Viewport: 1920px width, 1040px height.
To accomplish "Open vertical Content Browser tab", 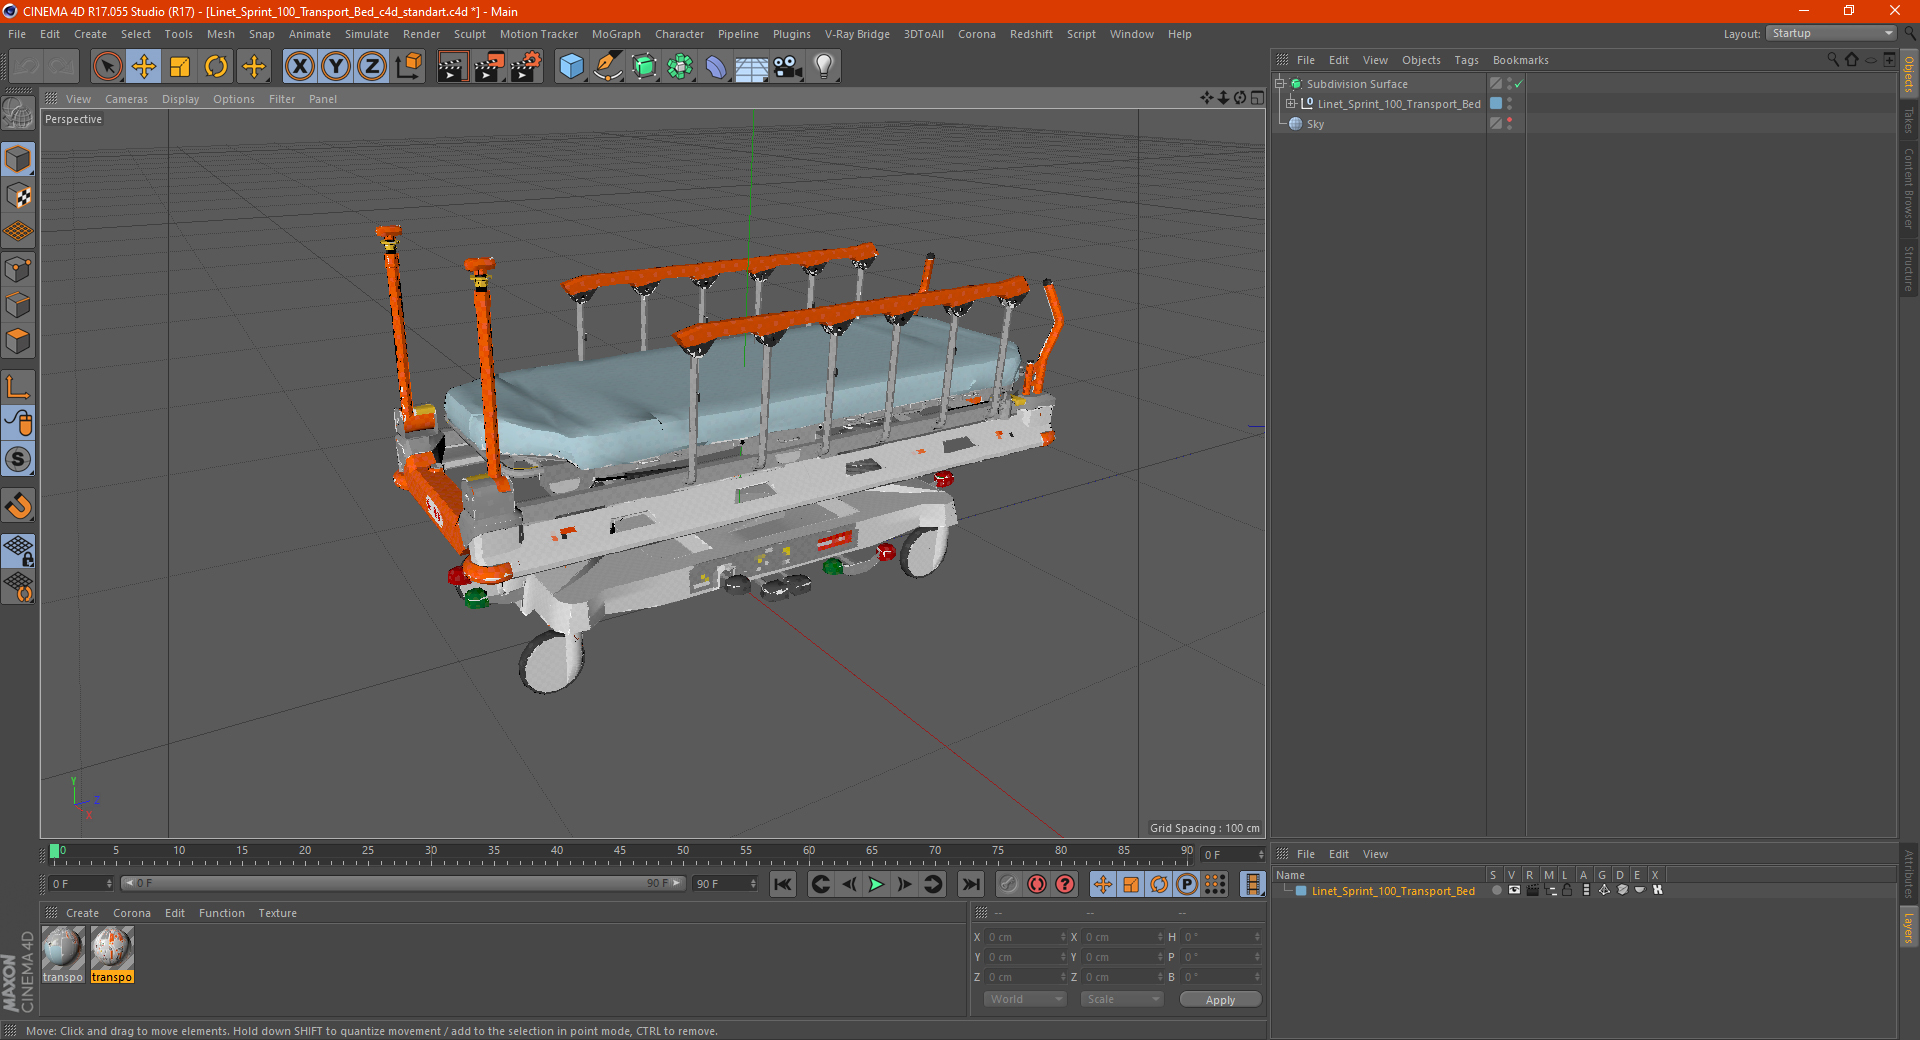I will coord(1908,188).
